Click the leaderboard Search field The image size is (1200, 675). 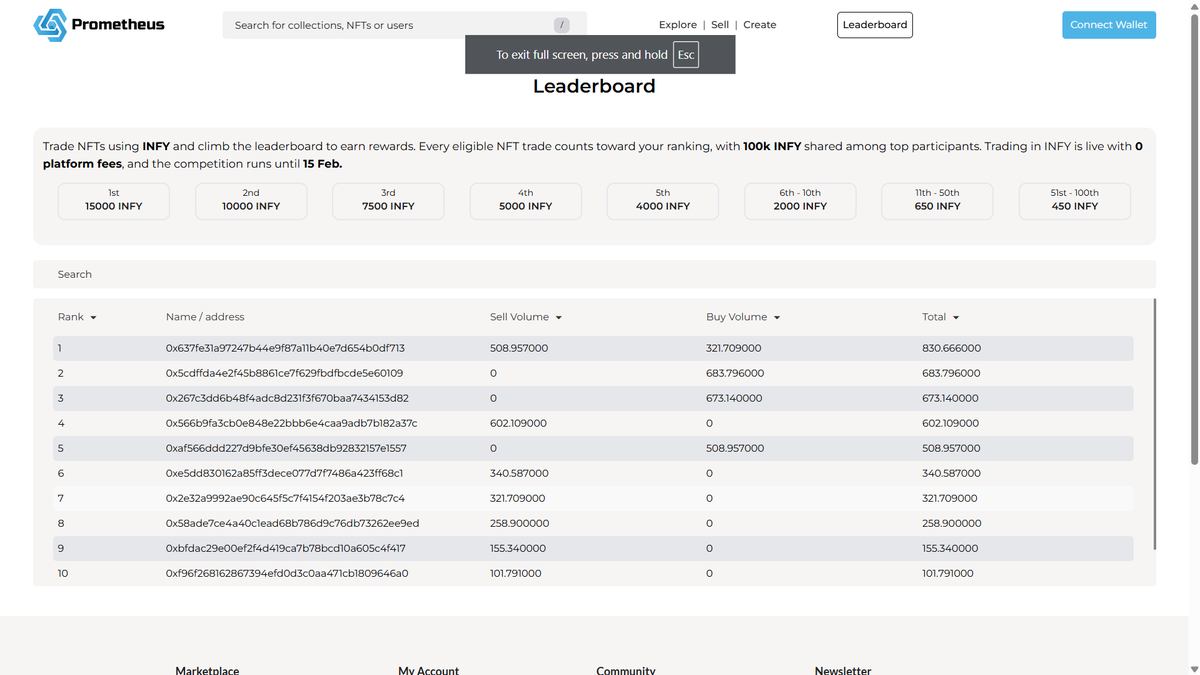pyautogui.click(x=594, y=274)
